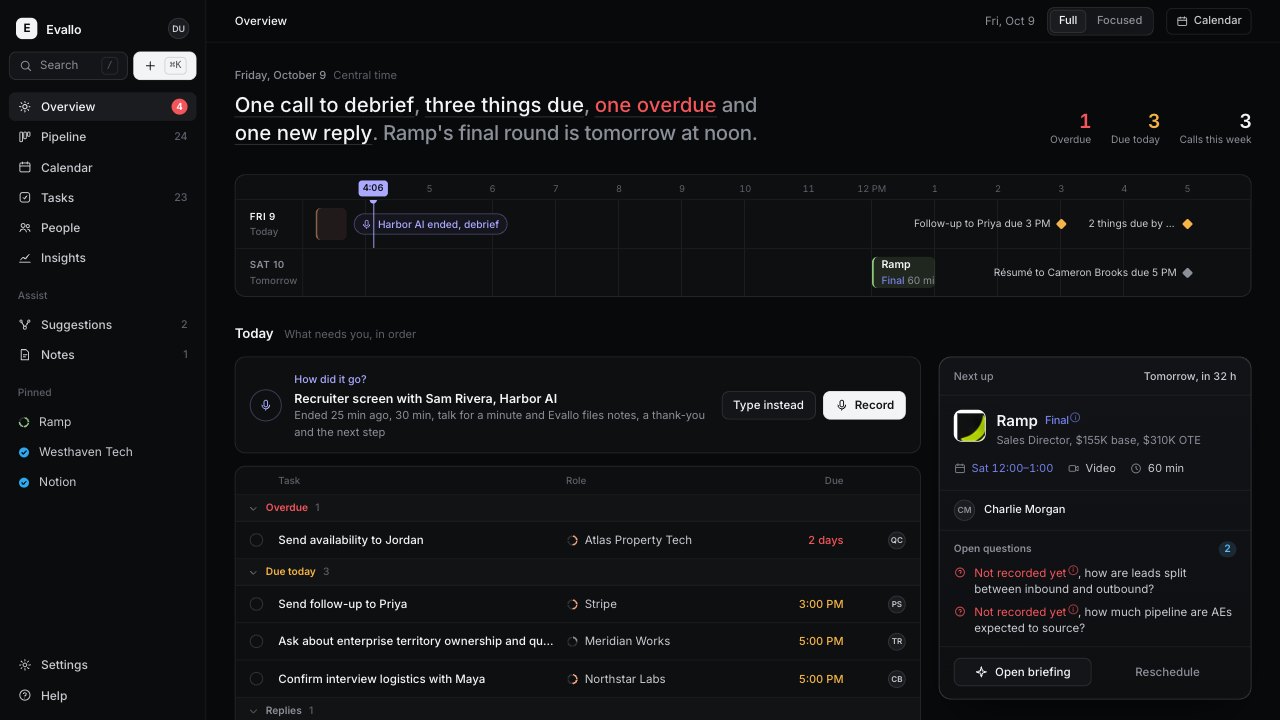Open pinned Ramp item
The image size is (1280, 720).
click(103, 422)
